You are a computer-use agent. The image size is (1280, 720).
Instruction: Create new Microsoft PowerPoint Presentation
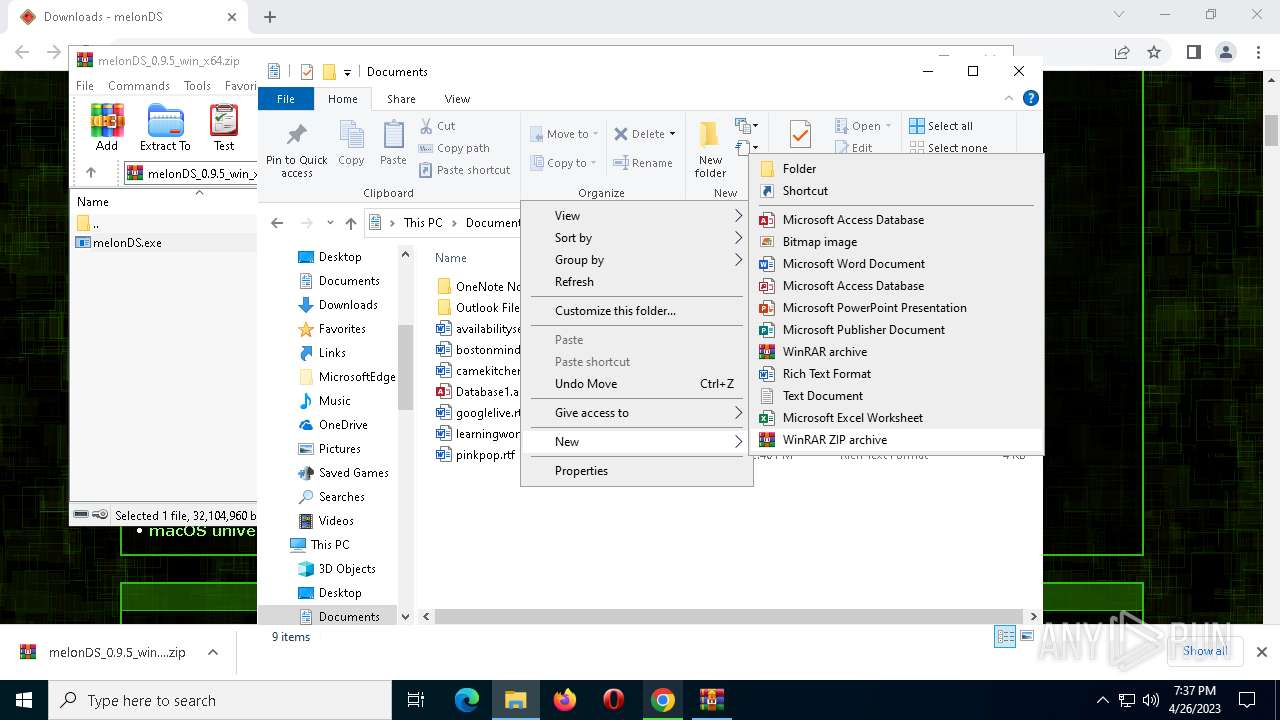point(896,308)
